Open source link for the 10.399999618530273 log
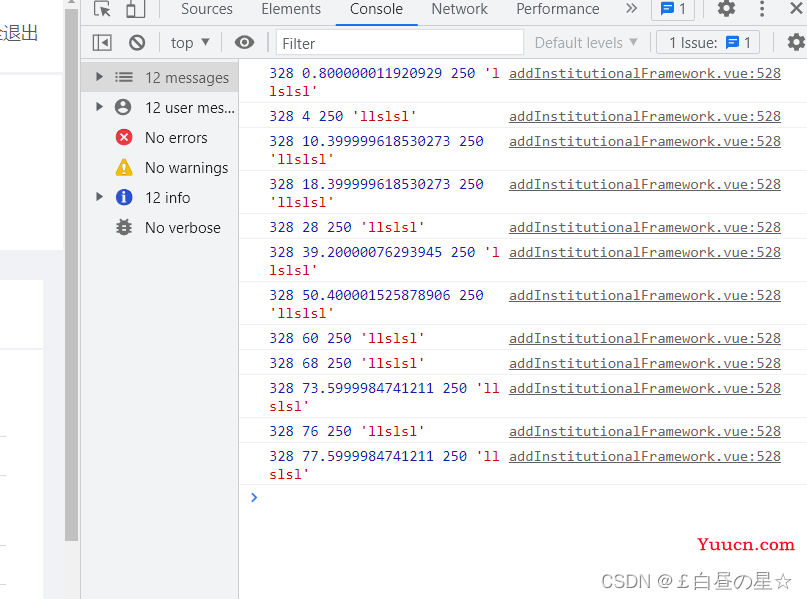 click(x=645, y=142)
